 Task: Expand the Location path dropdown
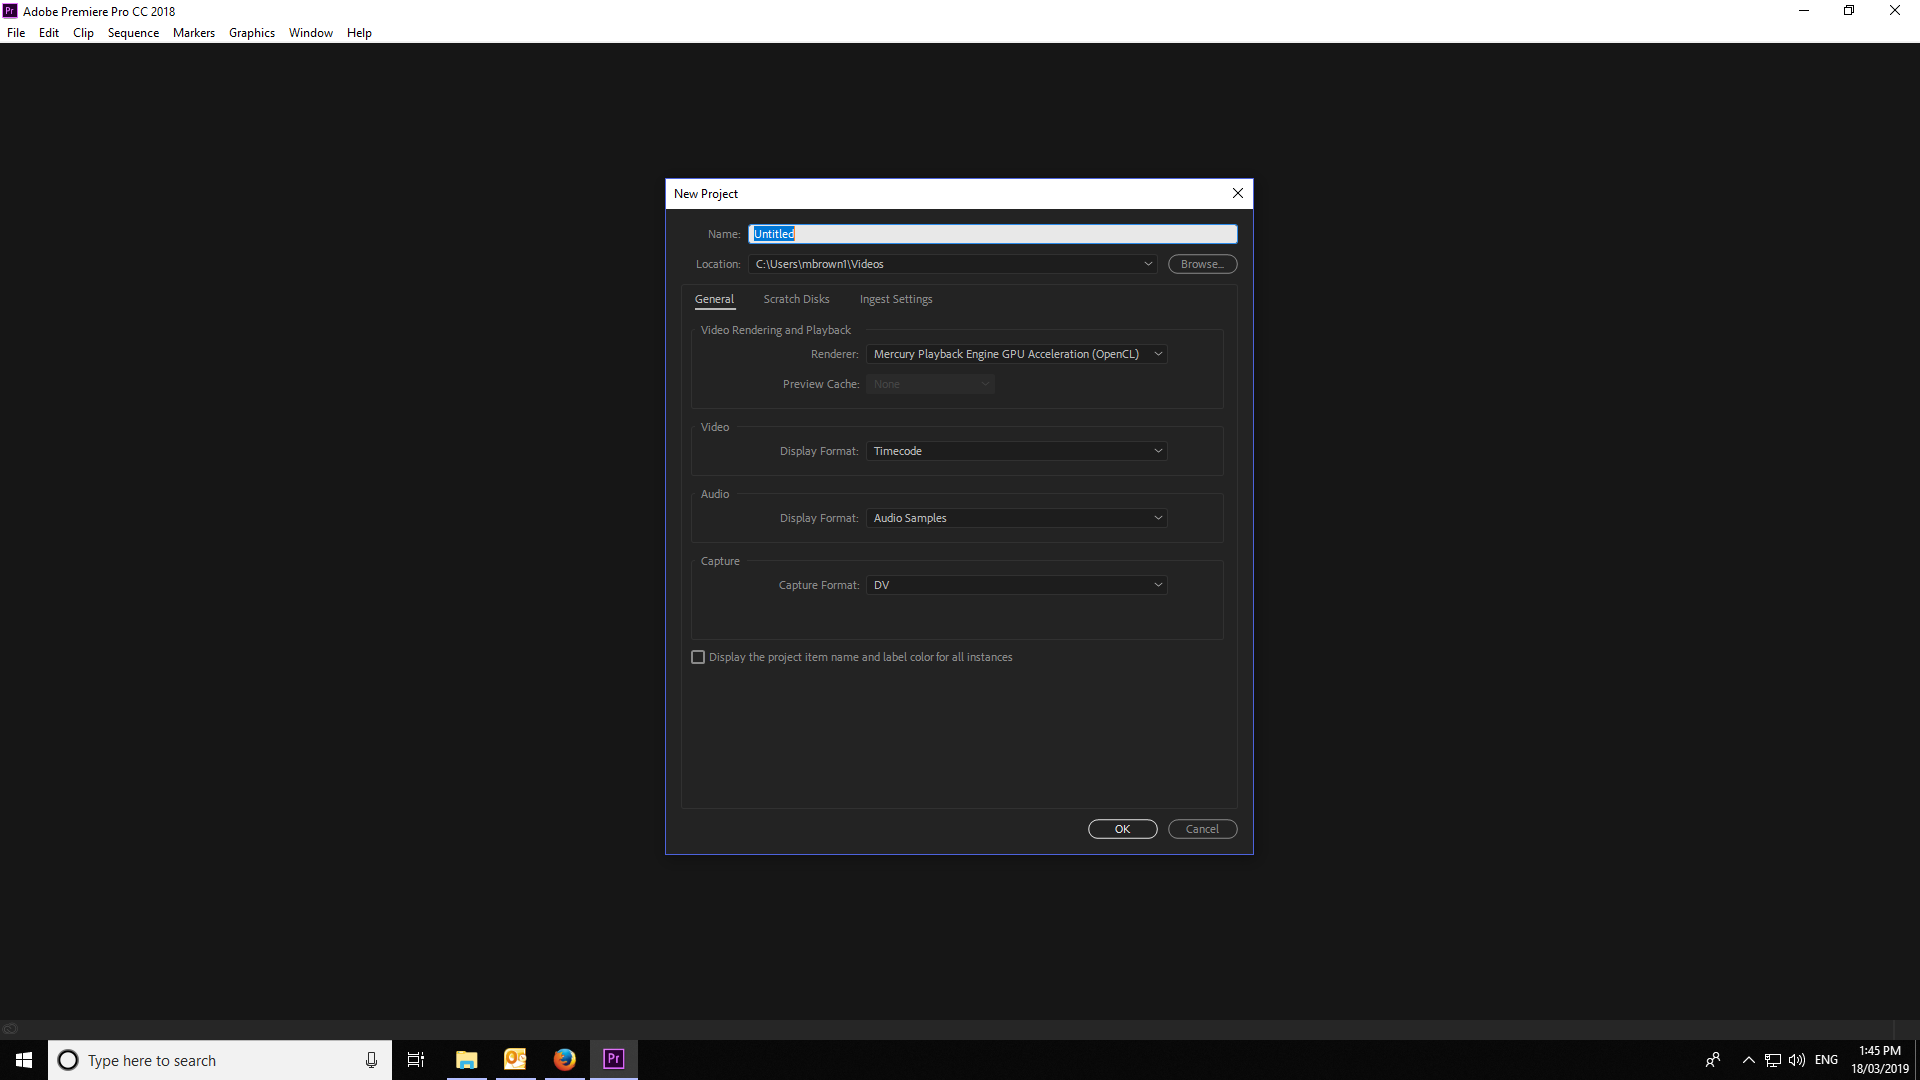[x=1148, y=264]
